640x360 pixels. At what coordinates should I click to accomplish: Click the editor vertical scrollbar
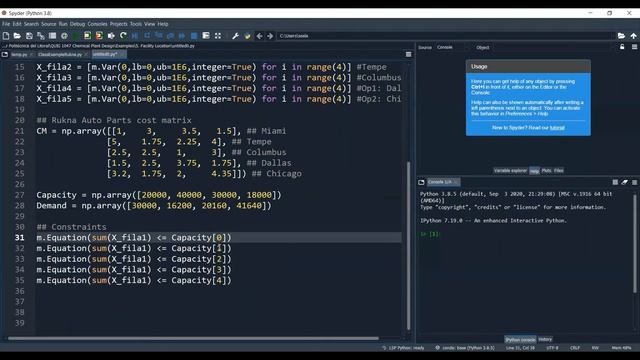click(409, 245)
